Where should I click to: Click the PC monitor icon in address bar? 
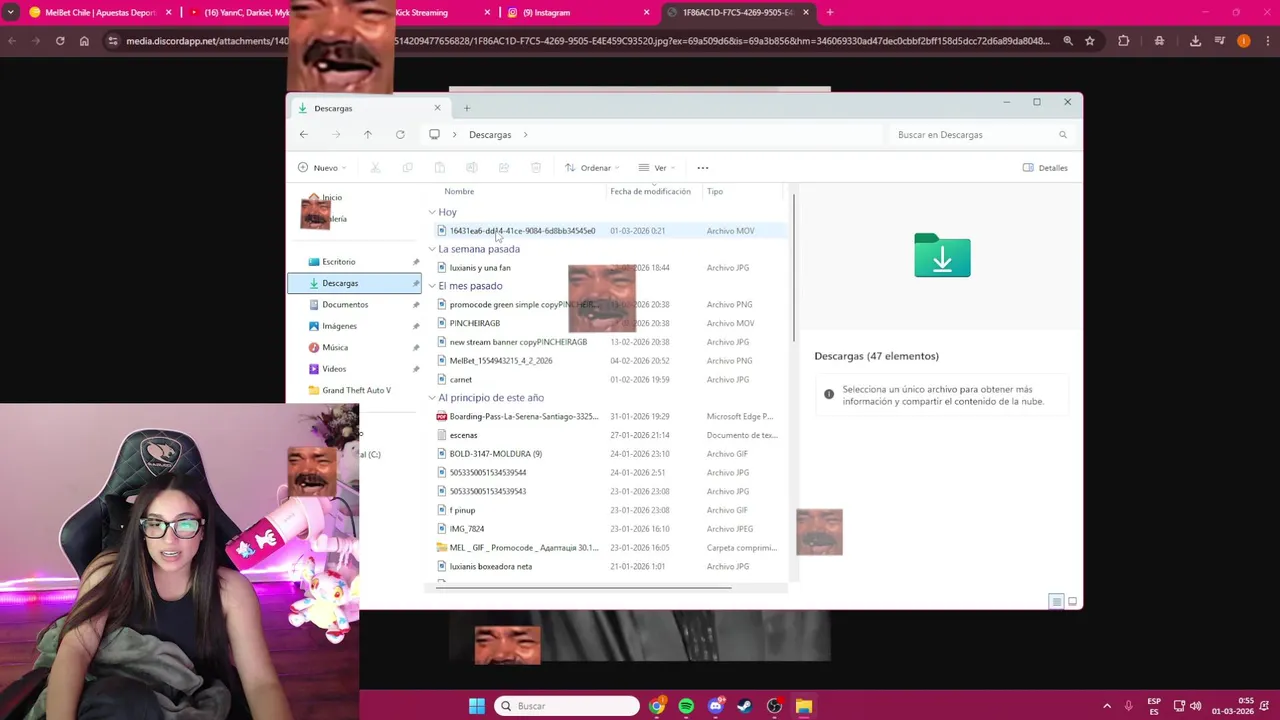[x=434, y=134]
